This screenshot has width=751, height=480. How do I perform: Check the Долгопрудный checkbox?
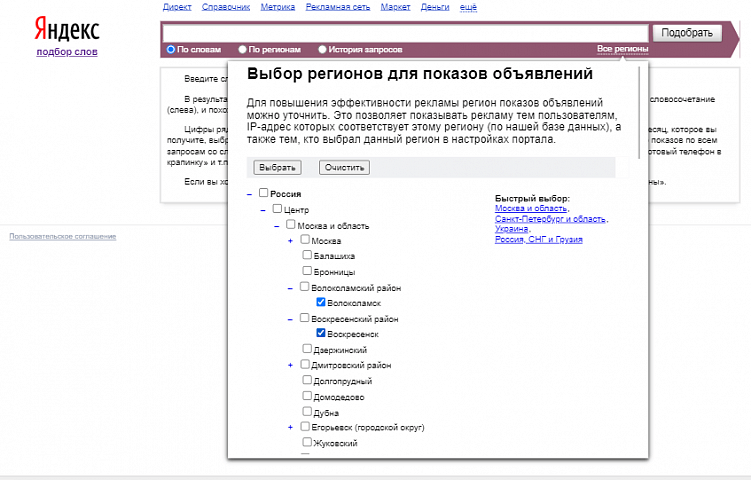(x=307, y=380)
